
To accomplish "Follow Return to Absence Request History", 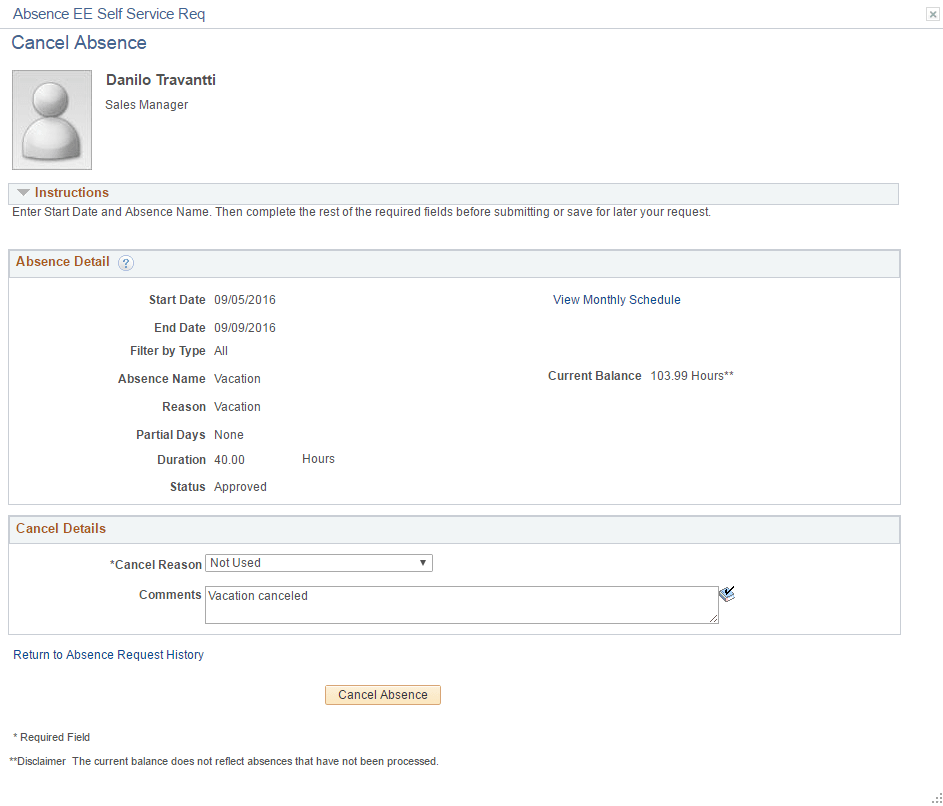I will [x=108, y=654].
